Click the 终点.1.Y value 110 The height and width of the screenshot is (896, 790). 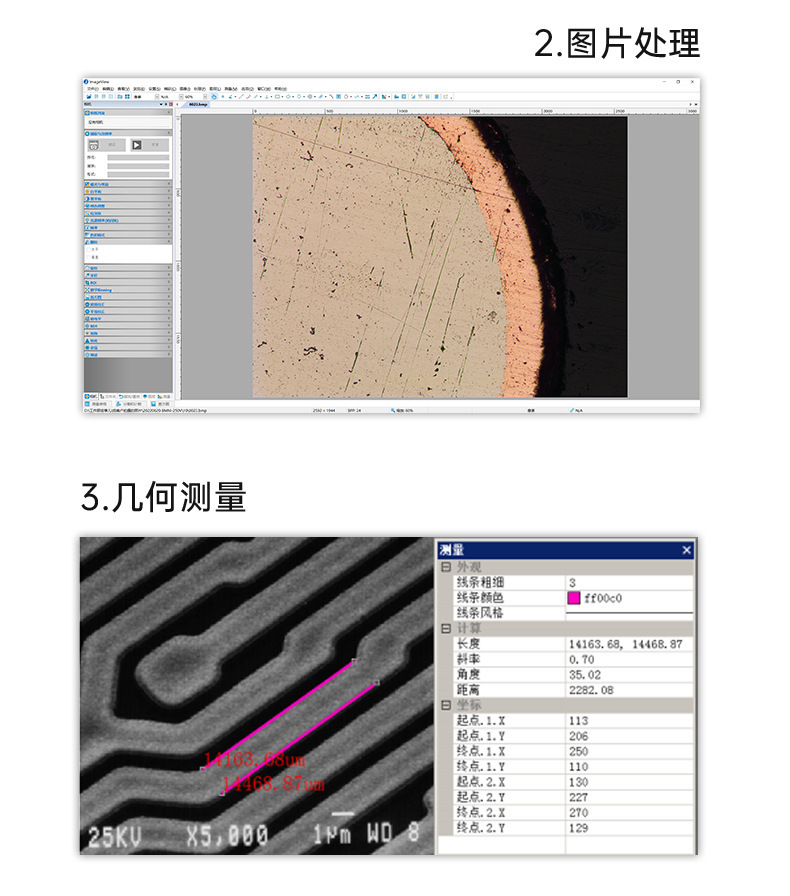click(629, 767)
